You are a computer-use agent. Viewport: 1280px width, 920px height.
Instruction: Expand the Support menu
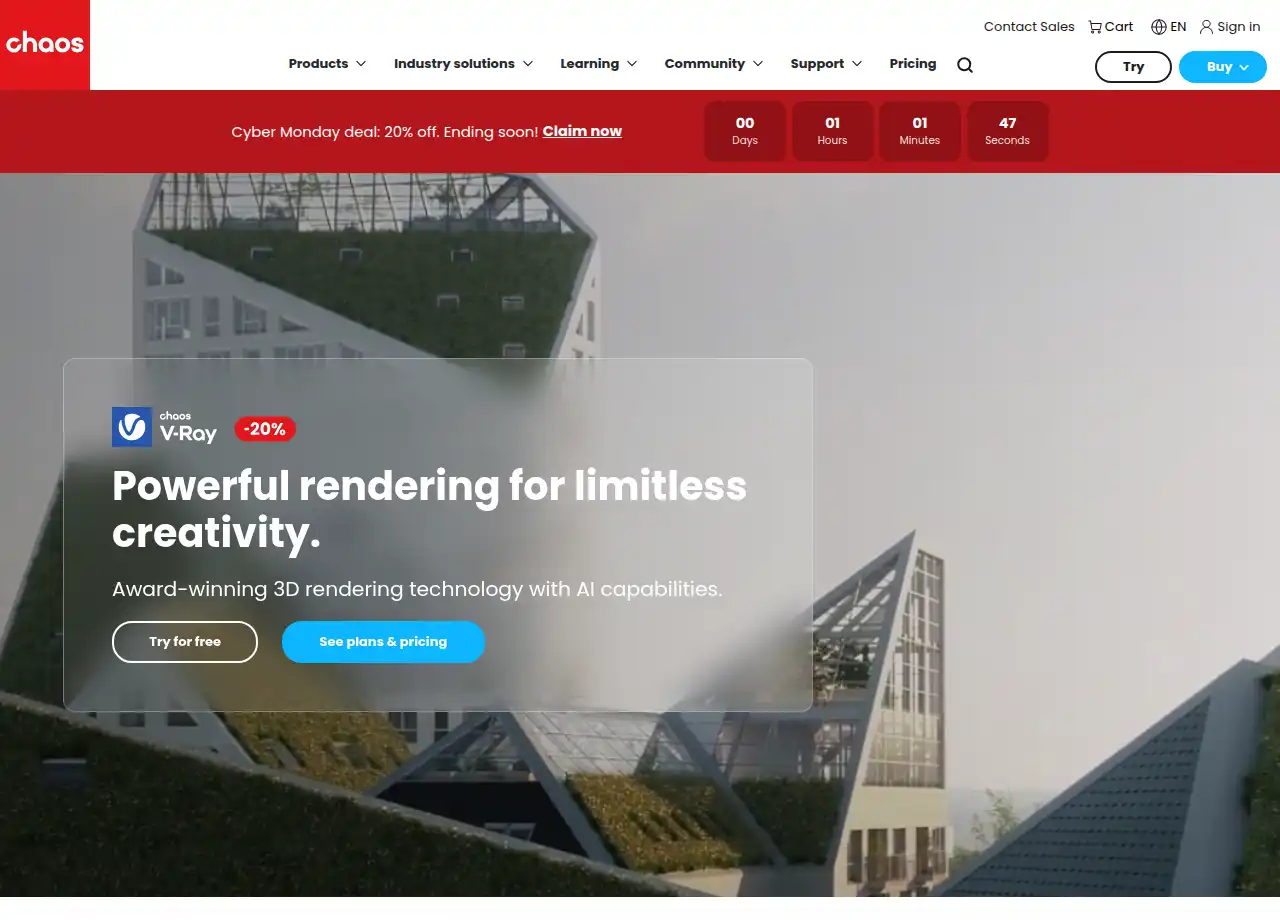[826, 64]
